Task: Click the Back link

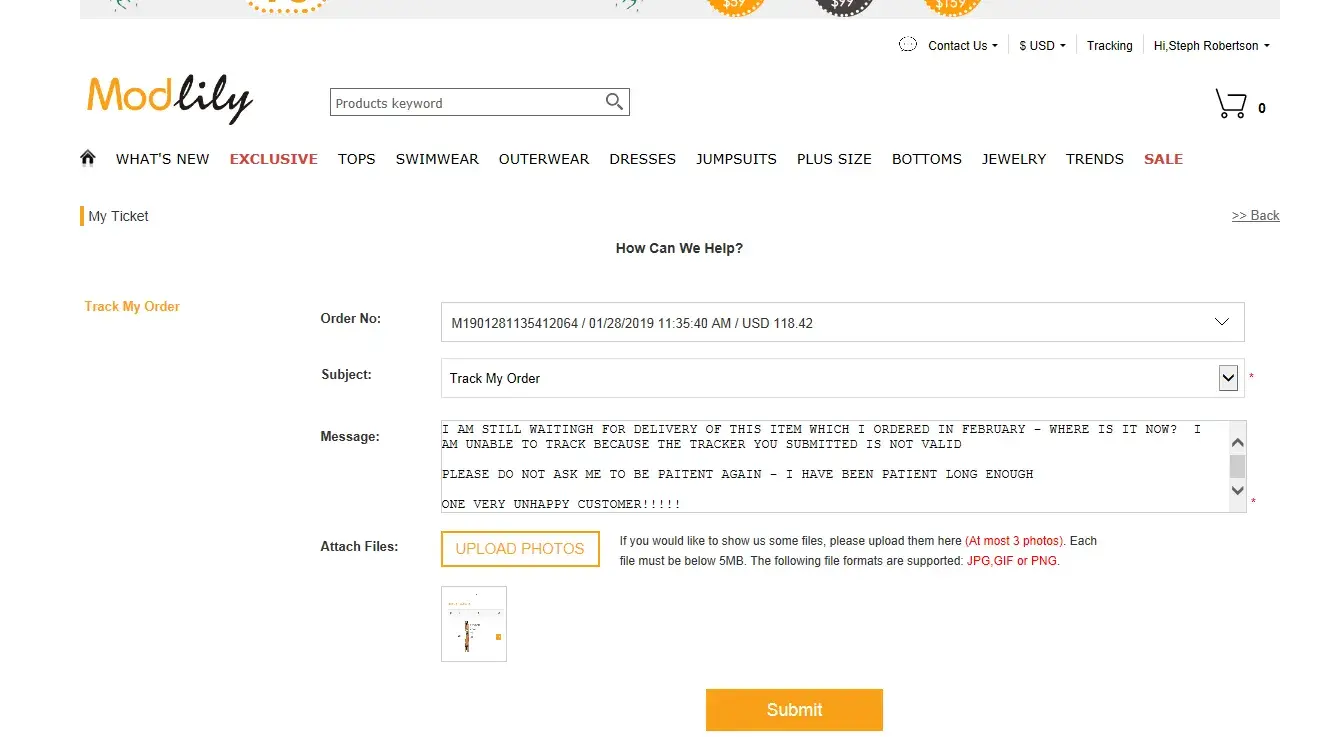Action: click(x=1255, y=216)
